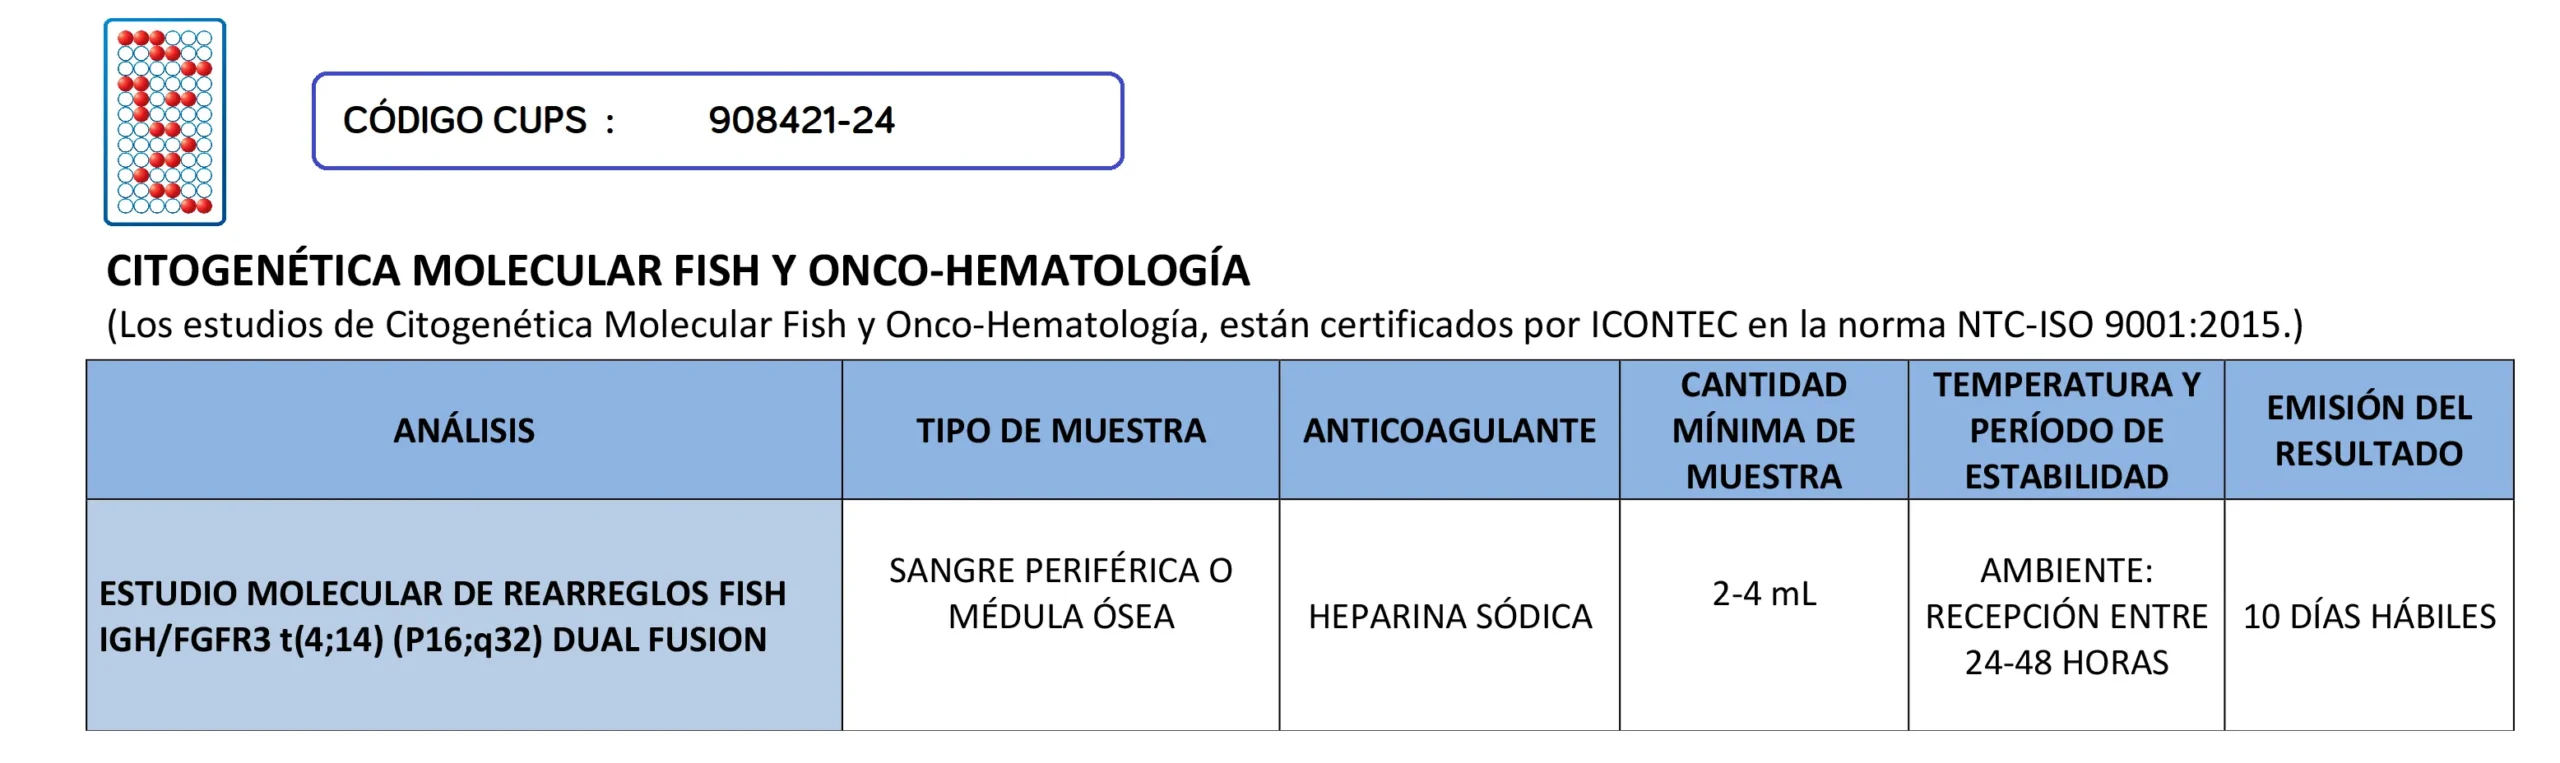This screenshot has height=763, width=2560.
Task: Click the AMBIENTE reception 24-48 HORAS cell
Action: pyautogui.click(x=2066, y=617)
